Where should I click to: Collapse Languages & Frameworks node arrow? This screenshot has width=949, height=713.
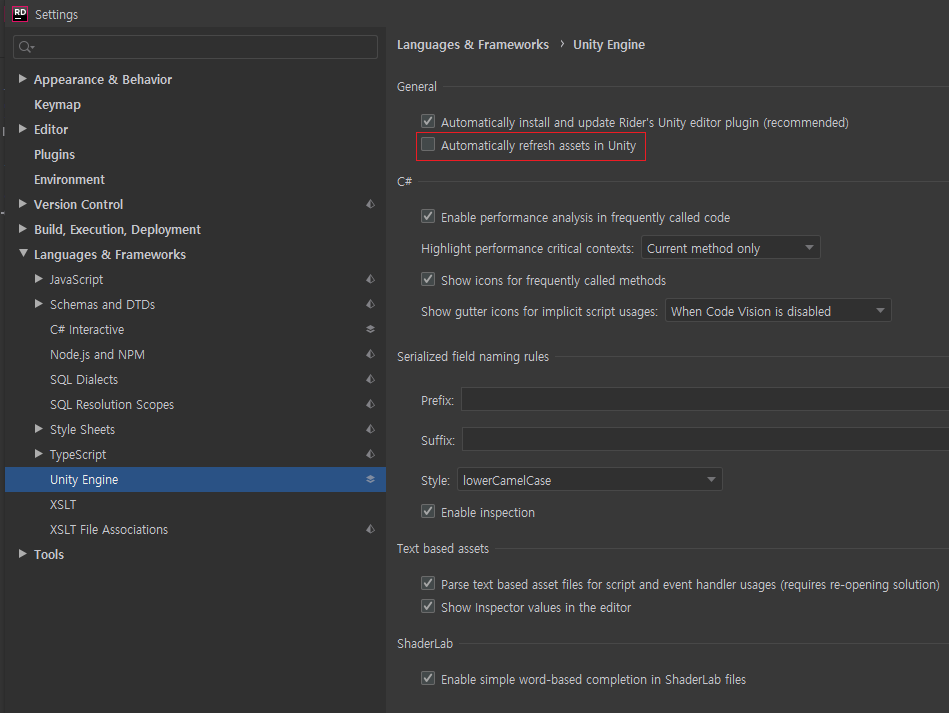tap(23, 254)
